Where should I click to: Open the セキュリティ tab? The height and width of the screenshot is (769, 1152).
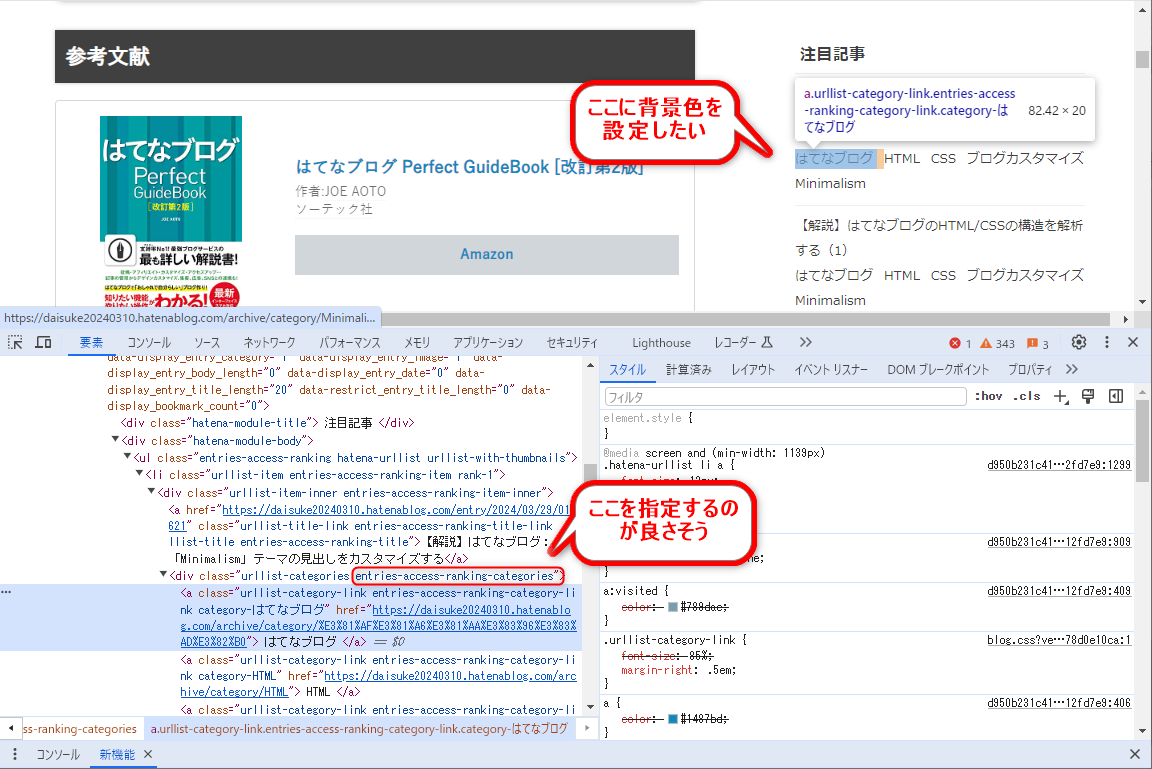(572, 342)
